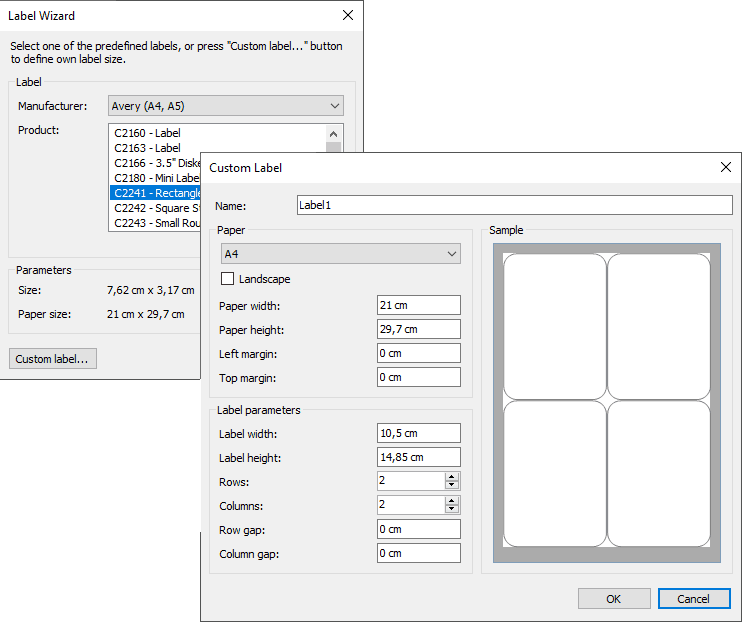Screen dimensions: 742x622
Task: Click the Rows value field
Action: (x=411, y=481)
